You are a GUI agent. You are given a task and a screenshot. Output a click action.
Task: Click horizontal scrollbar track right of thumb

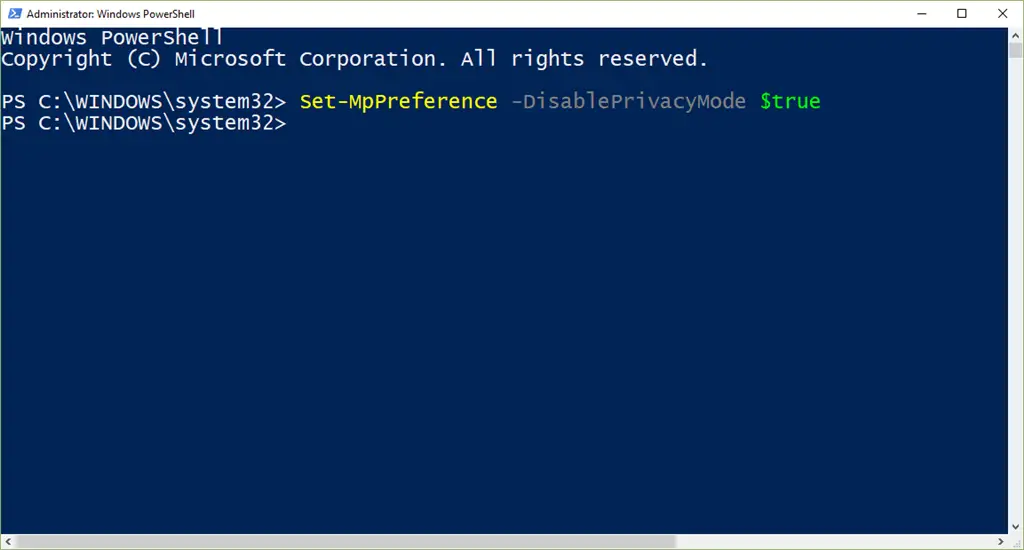click(835, 542)
